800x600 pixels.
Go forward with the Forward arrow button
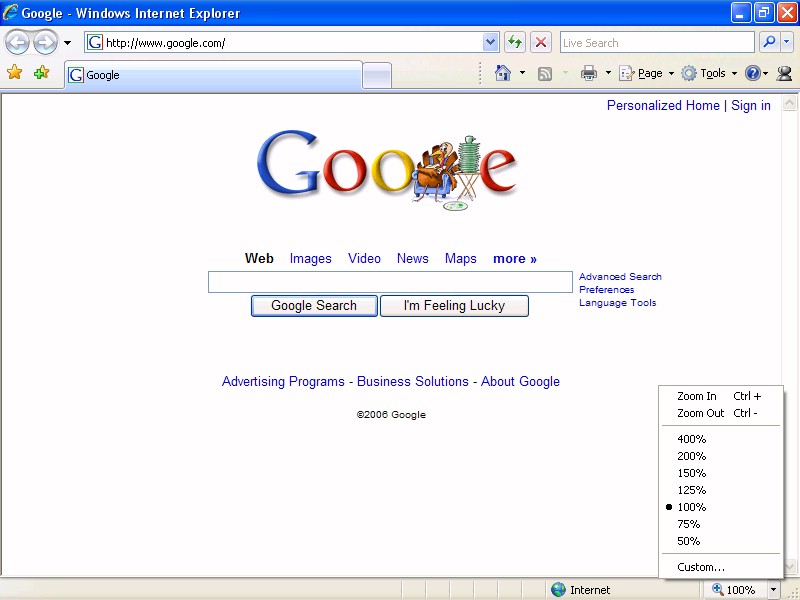click(45, 42)
